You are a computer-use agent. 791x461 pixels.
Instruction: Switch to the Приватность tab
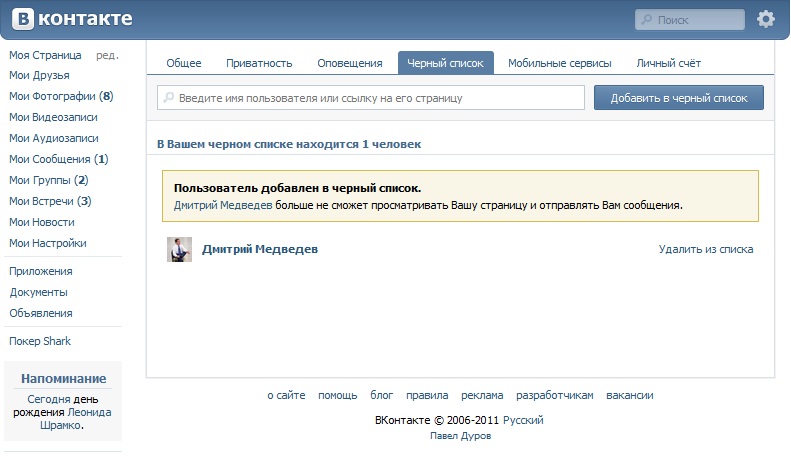259,63
